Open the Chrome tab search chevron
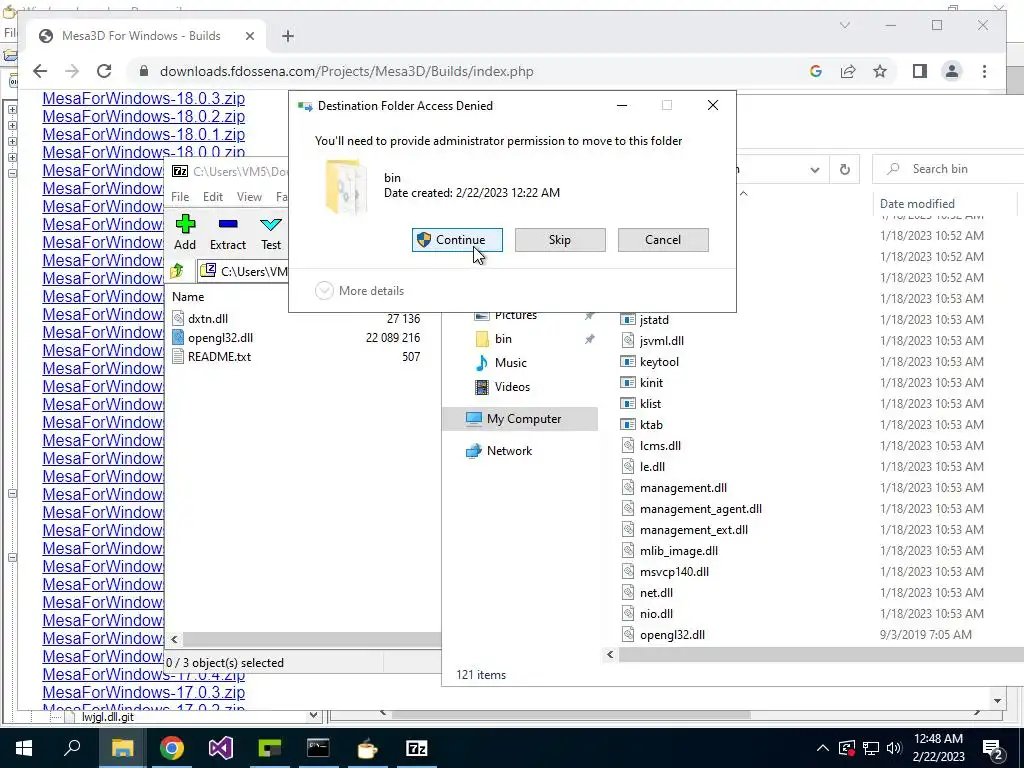 coord(844,25)
